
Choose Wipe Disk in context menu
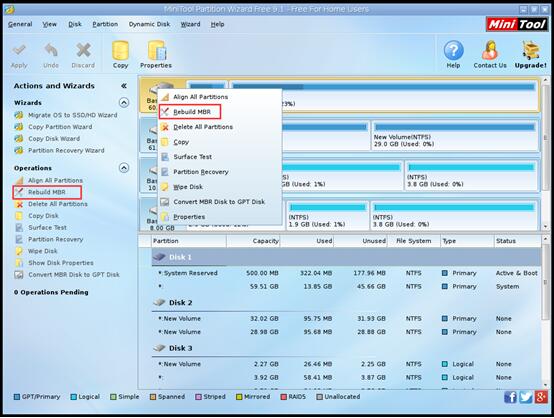click(220, 187)
